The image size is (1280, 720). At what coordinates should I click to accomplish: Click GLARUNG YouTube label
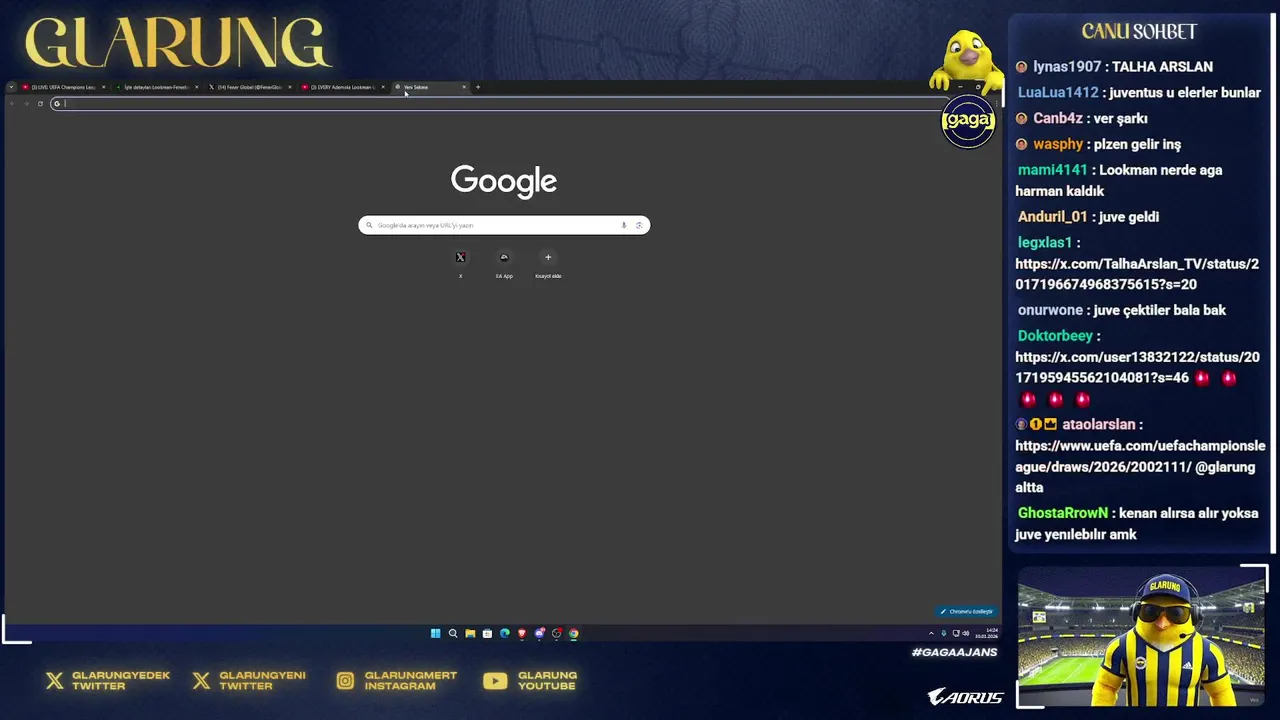tap(547, 681)
